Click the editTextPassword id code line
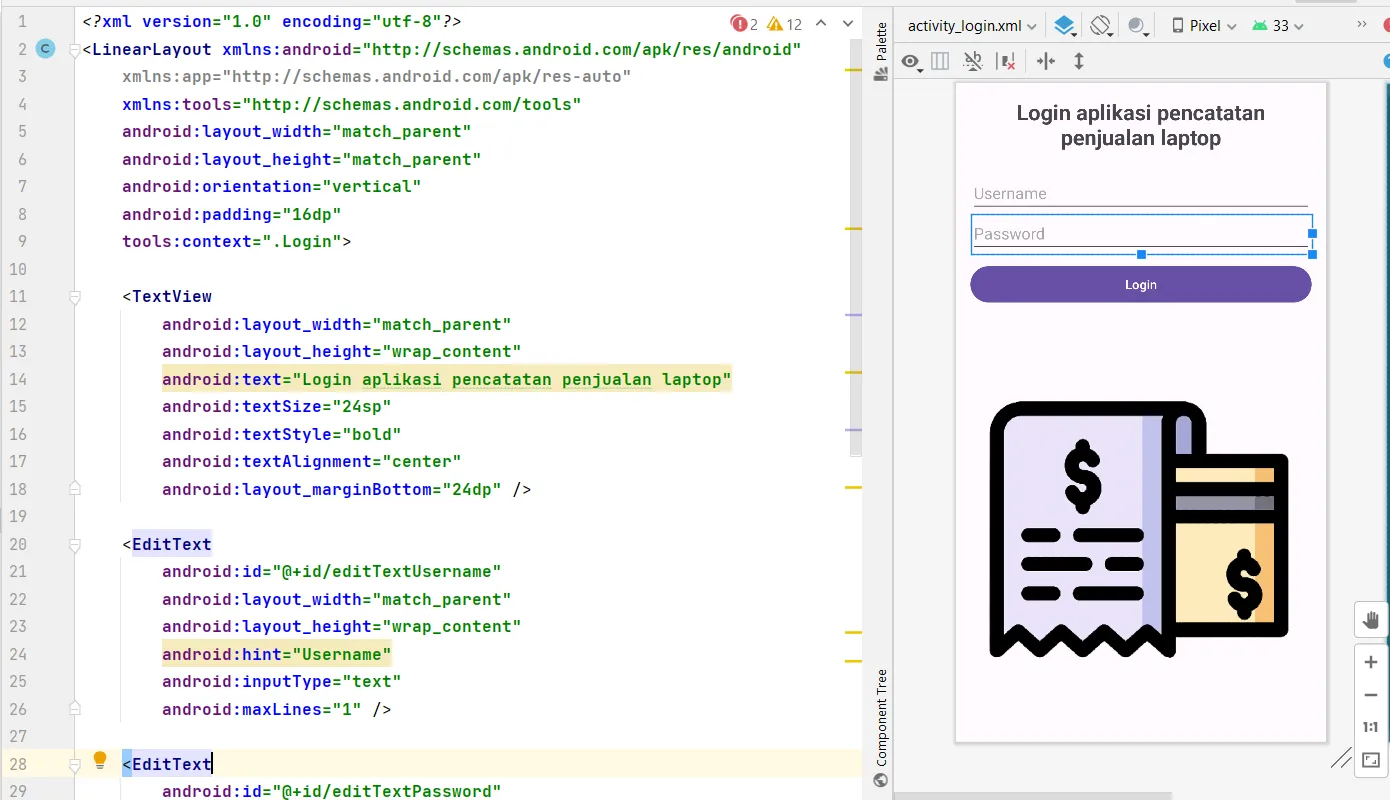Image resolution: width=1390 pixels, height=800 pixels. (x=332, y=791)
